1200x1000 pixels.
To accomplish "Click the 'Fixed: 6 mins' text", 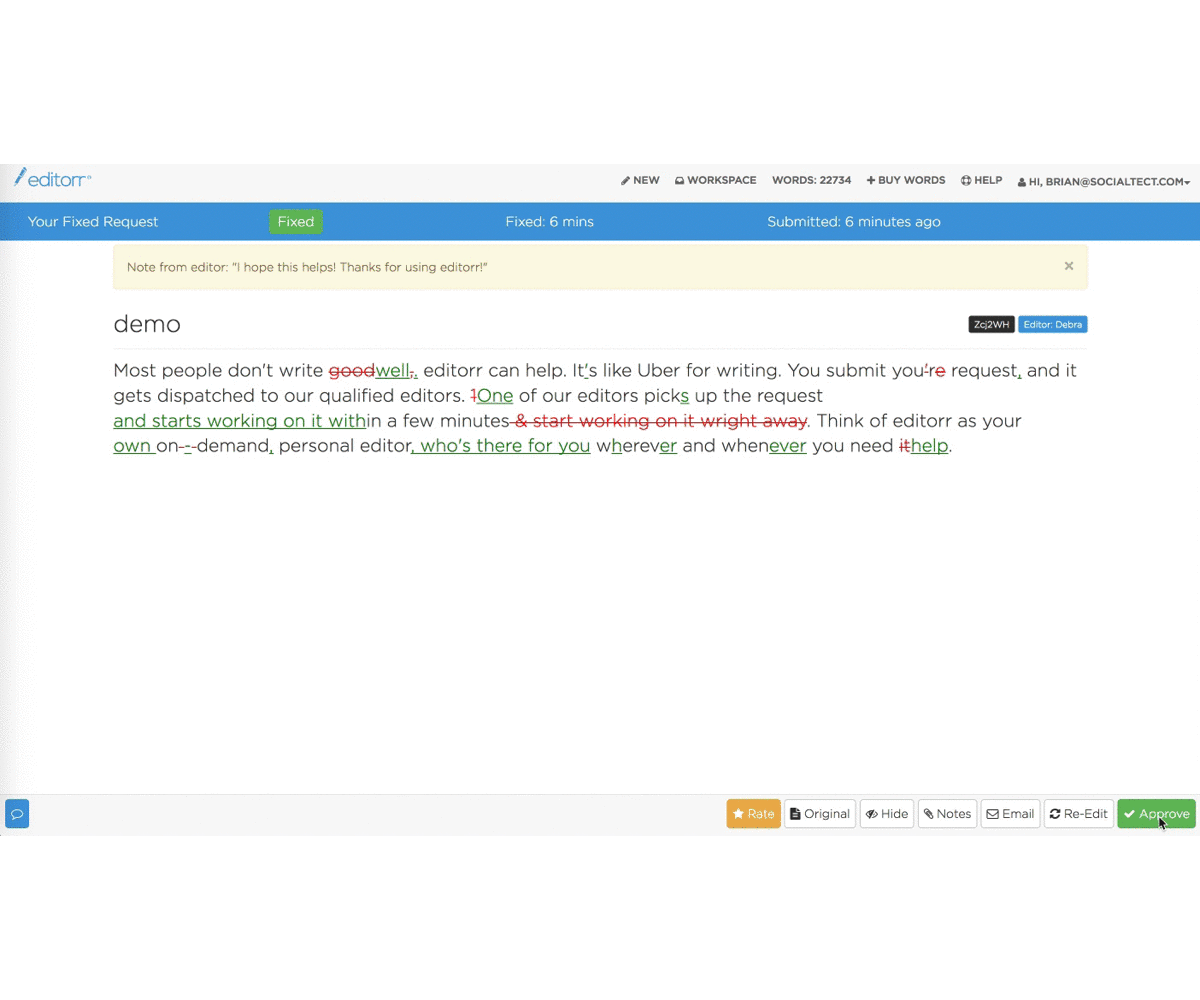I will pyautogui.click(x=550, y=222).
